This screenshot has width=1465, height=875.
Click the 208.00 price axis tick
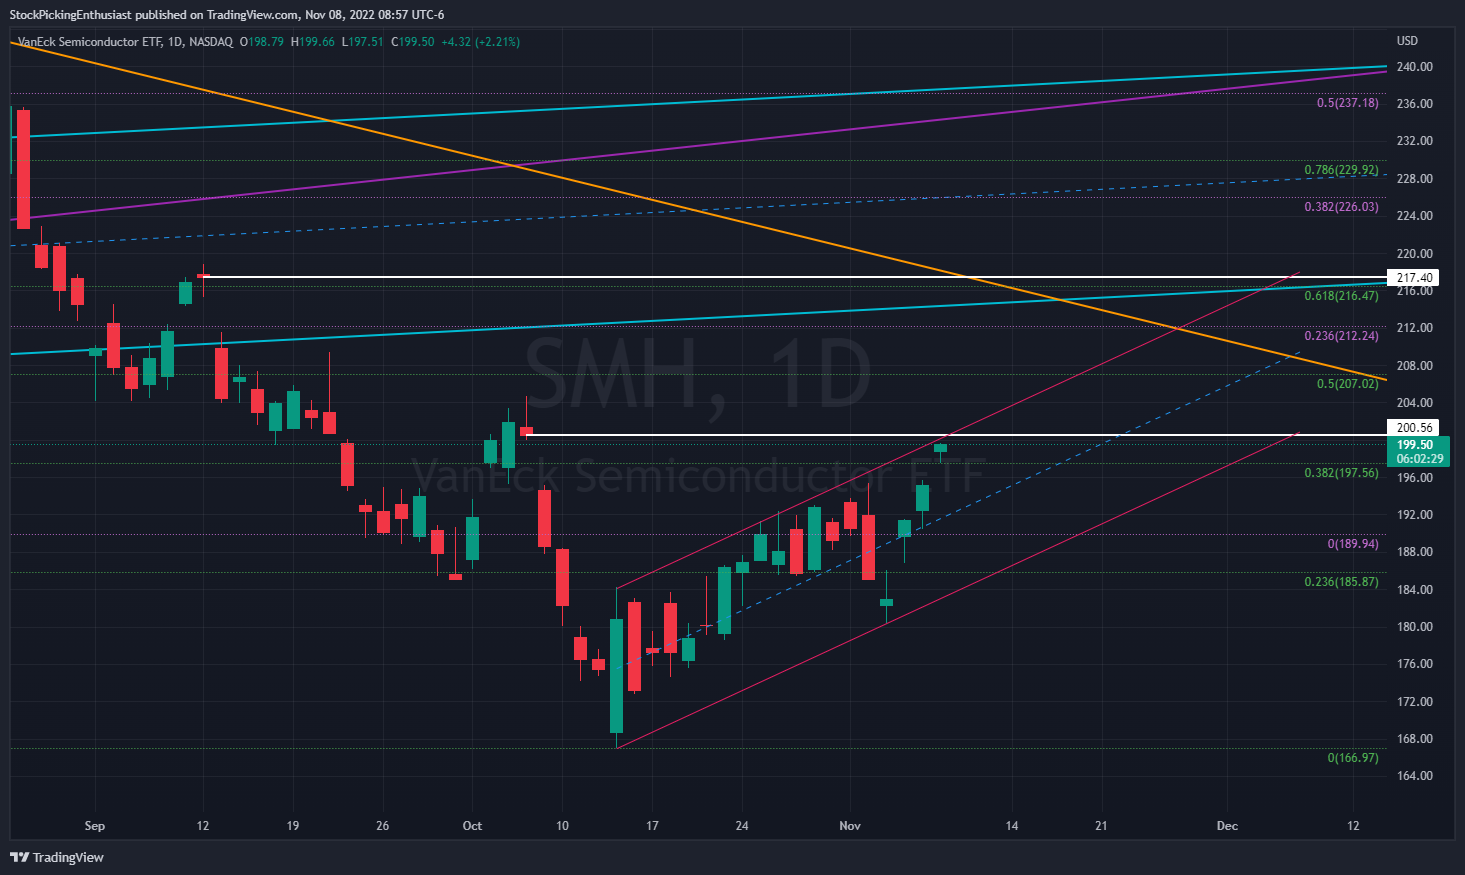point(1415,366)
